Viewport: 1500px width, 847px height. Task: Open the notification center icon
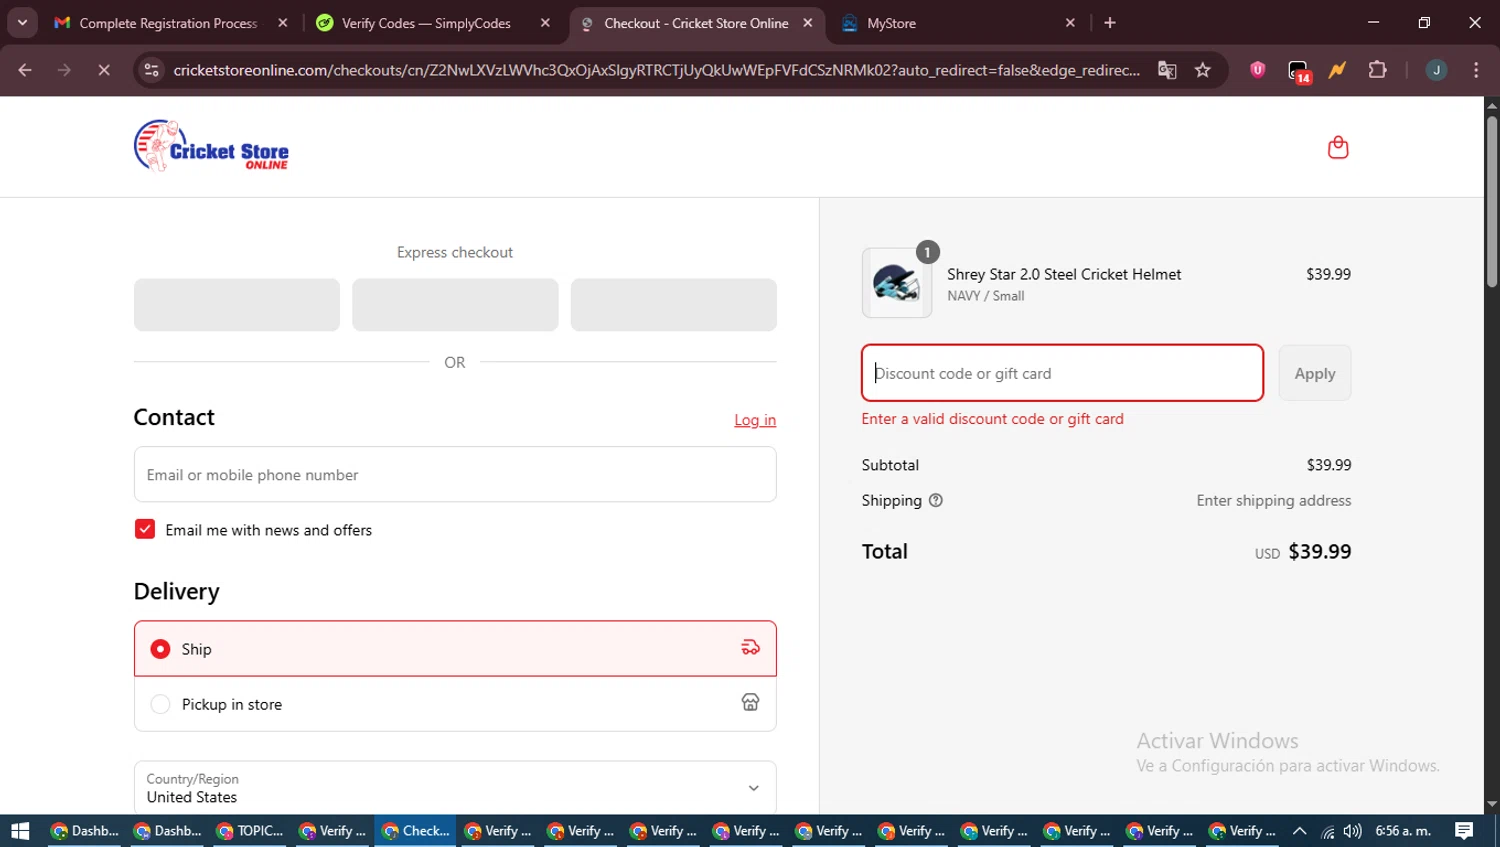point(1464,831)
